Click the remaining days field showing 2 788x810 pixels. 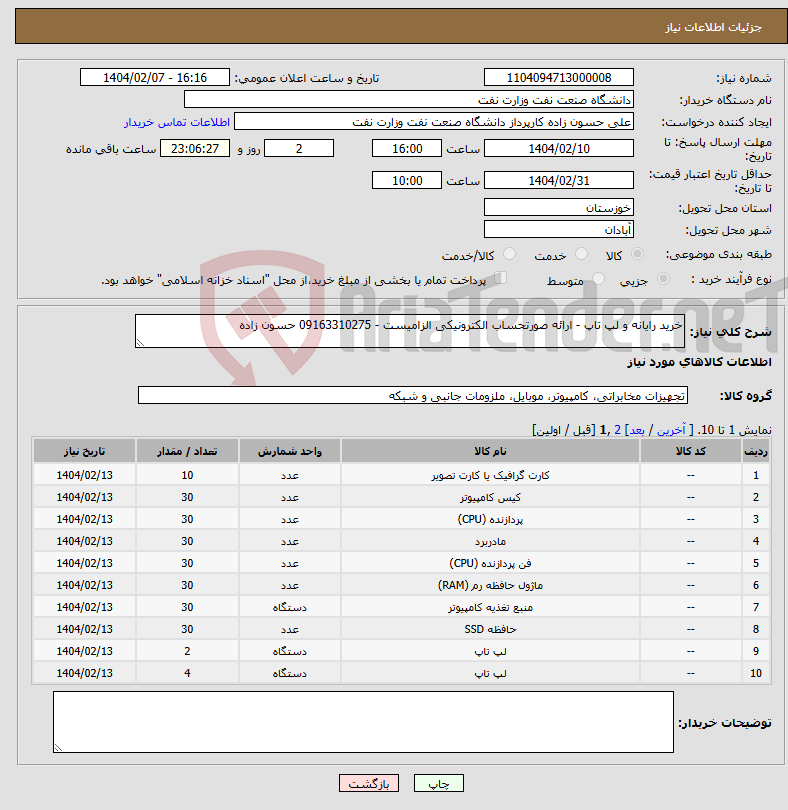[x=299, y=149]
